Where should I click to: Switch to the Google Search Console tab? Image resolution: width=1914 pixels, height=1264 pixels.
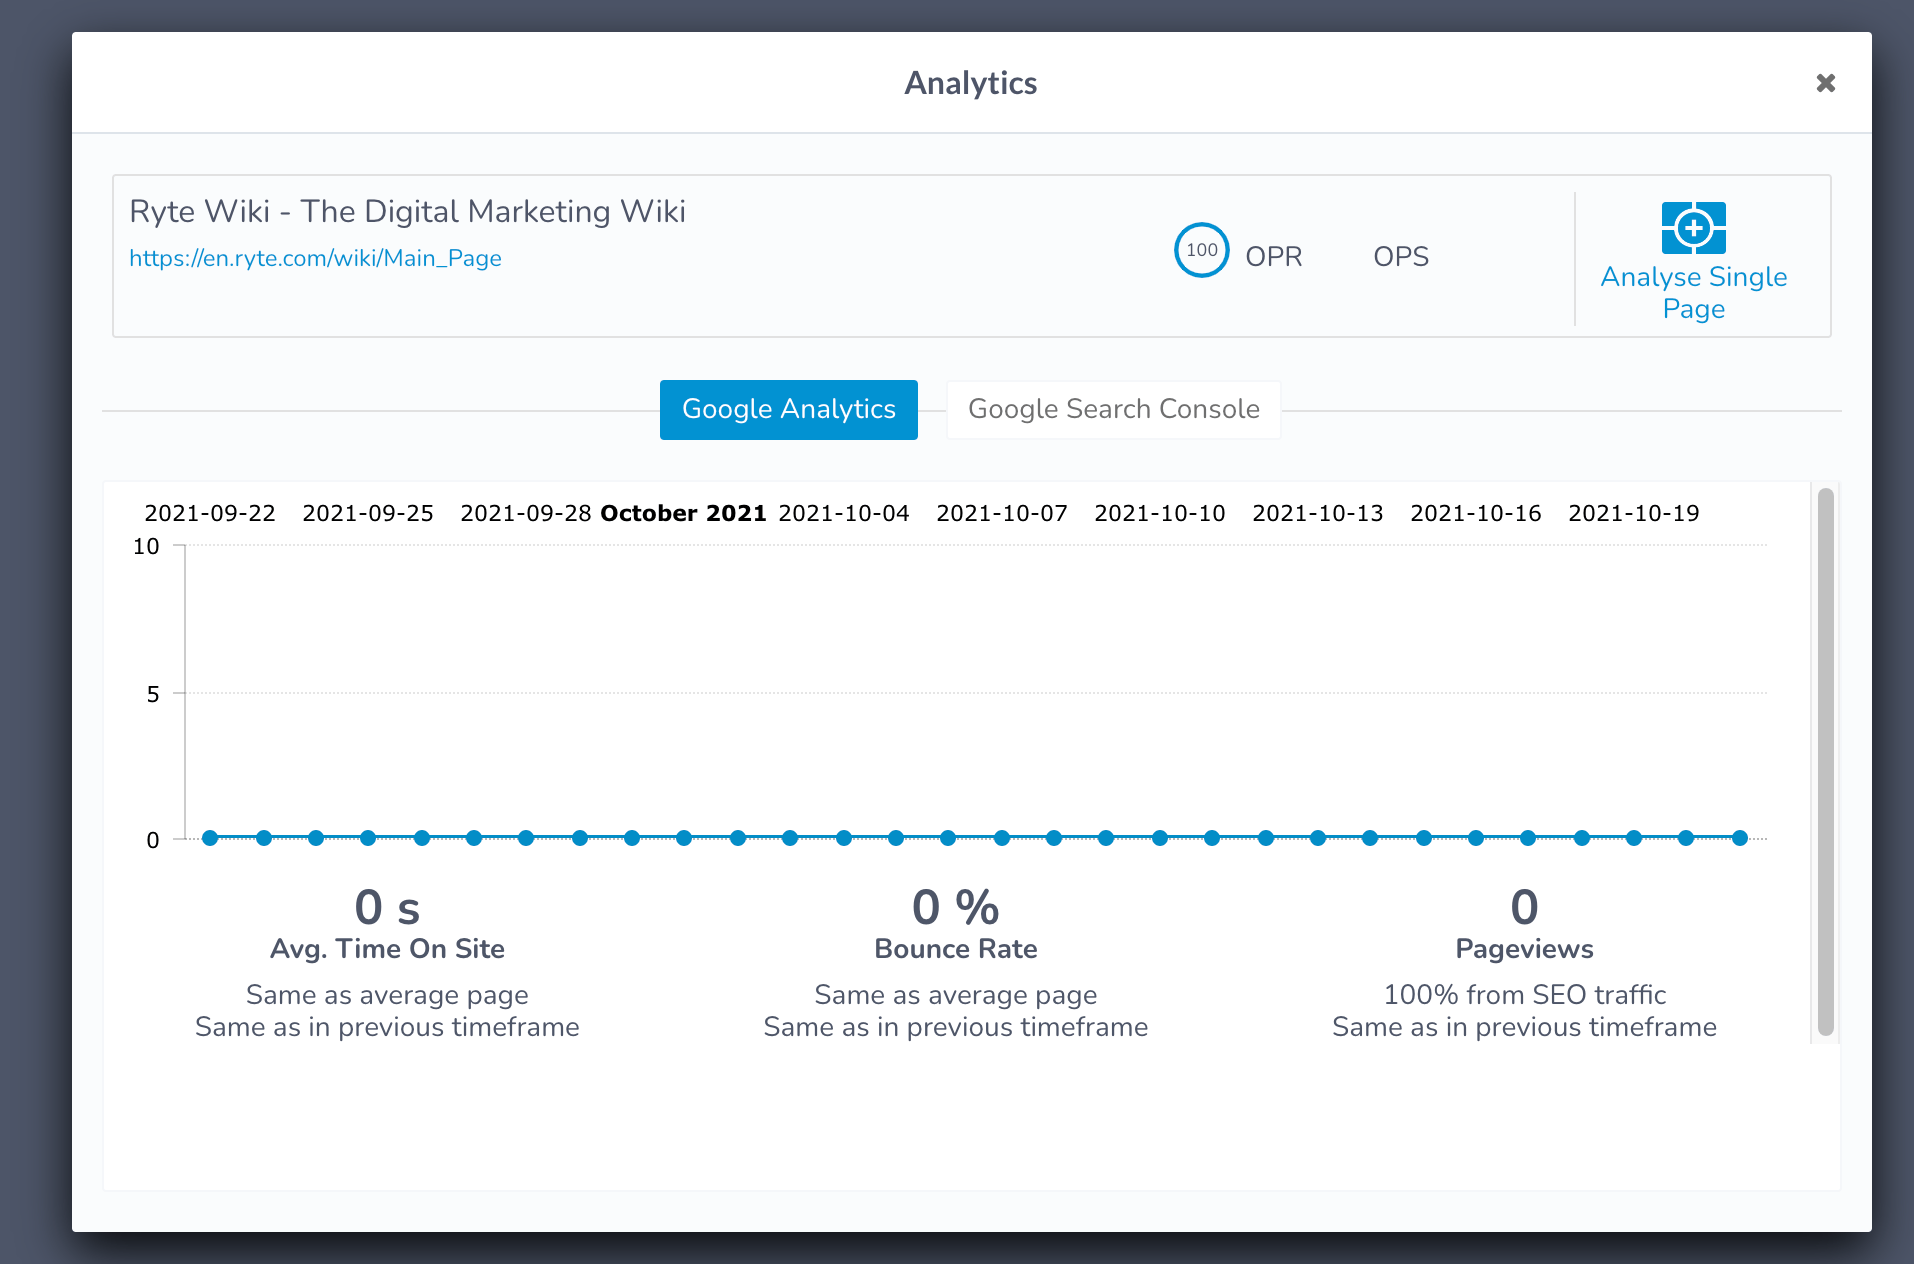[1113, 409]
